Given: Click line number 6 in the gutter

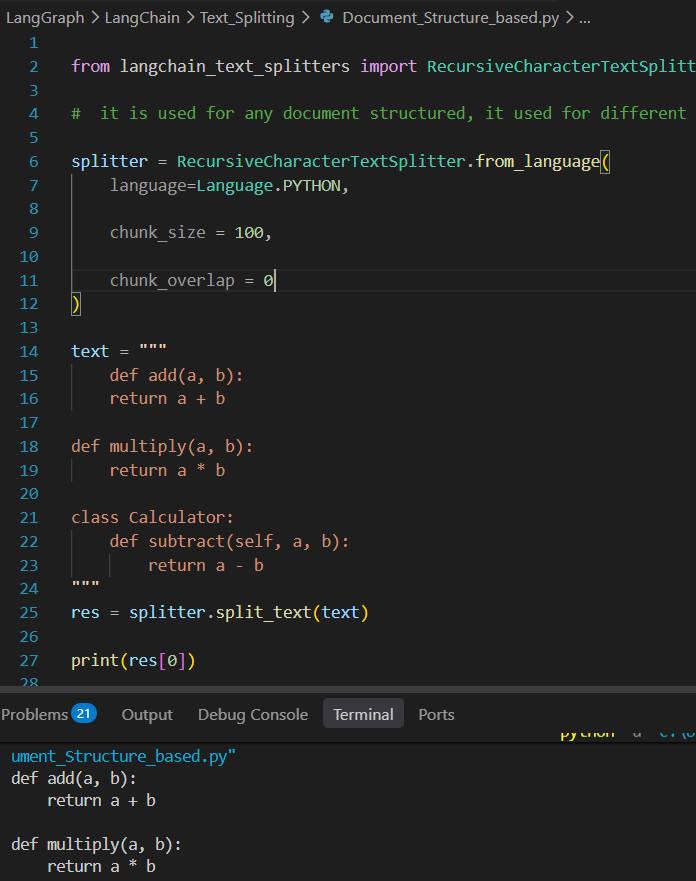Looking at the screenshot, I should (x=34, y=162).
